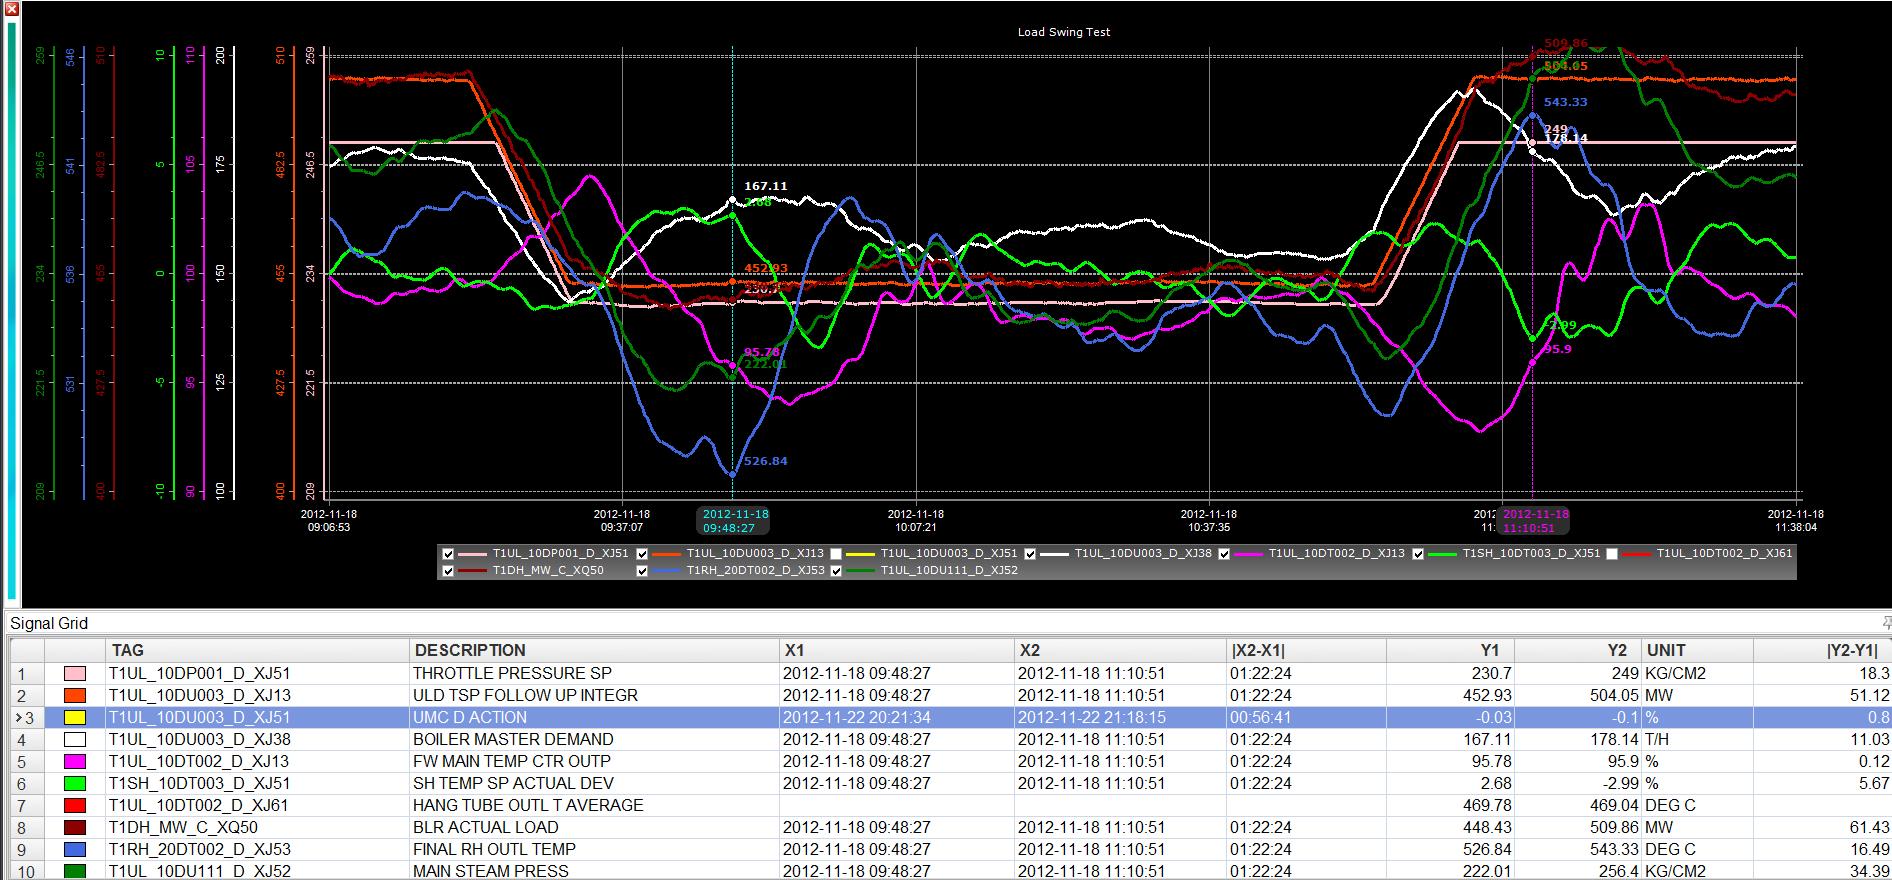Click the UNIT column header
This screenshot has height=880, width=1892.
click(x=1698, y=650)
